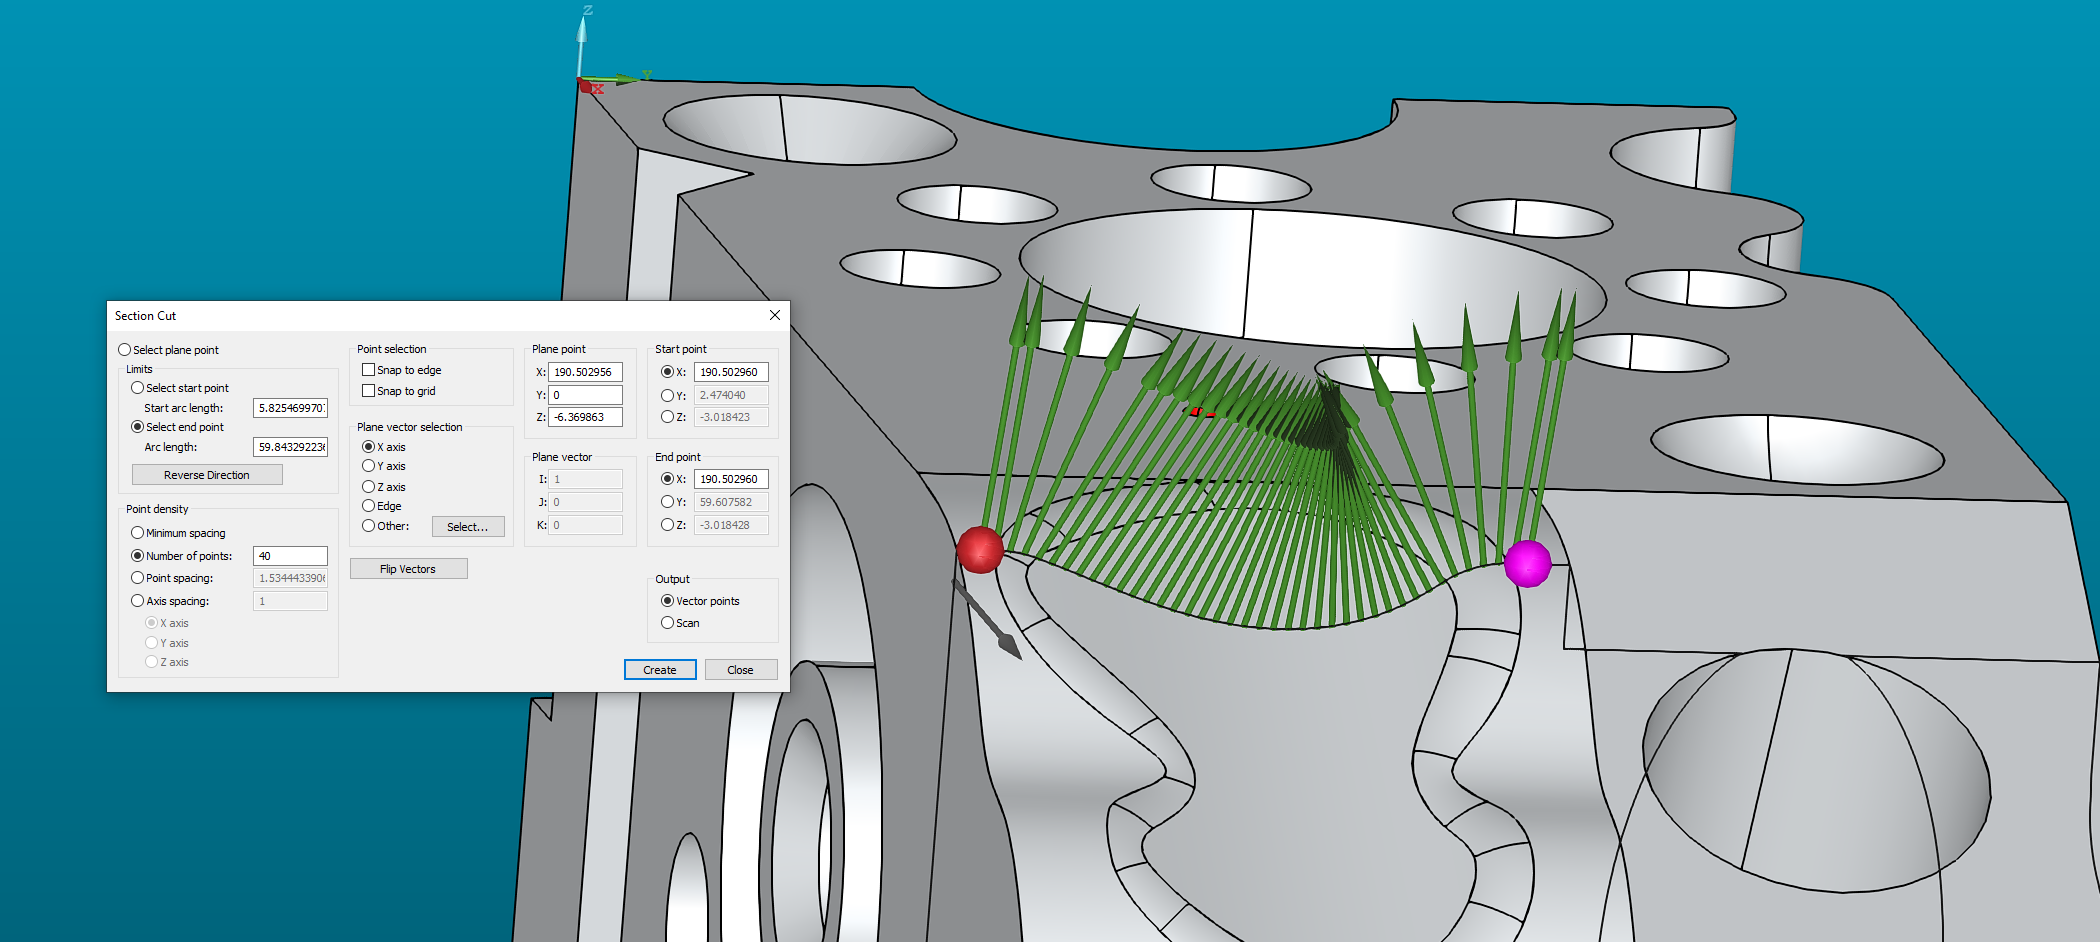
Task: Select the Point spacing density option
Action: 137,578
